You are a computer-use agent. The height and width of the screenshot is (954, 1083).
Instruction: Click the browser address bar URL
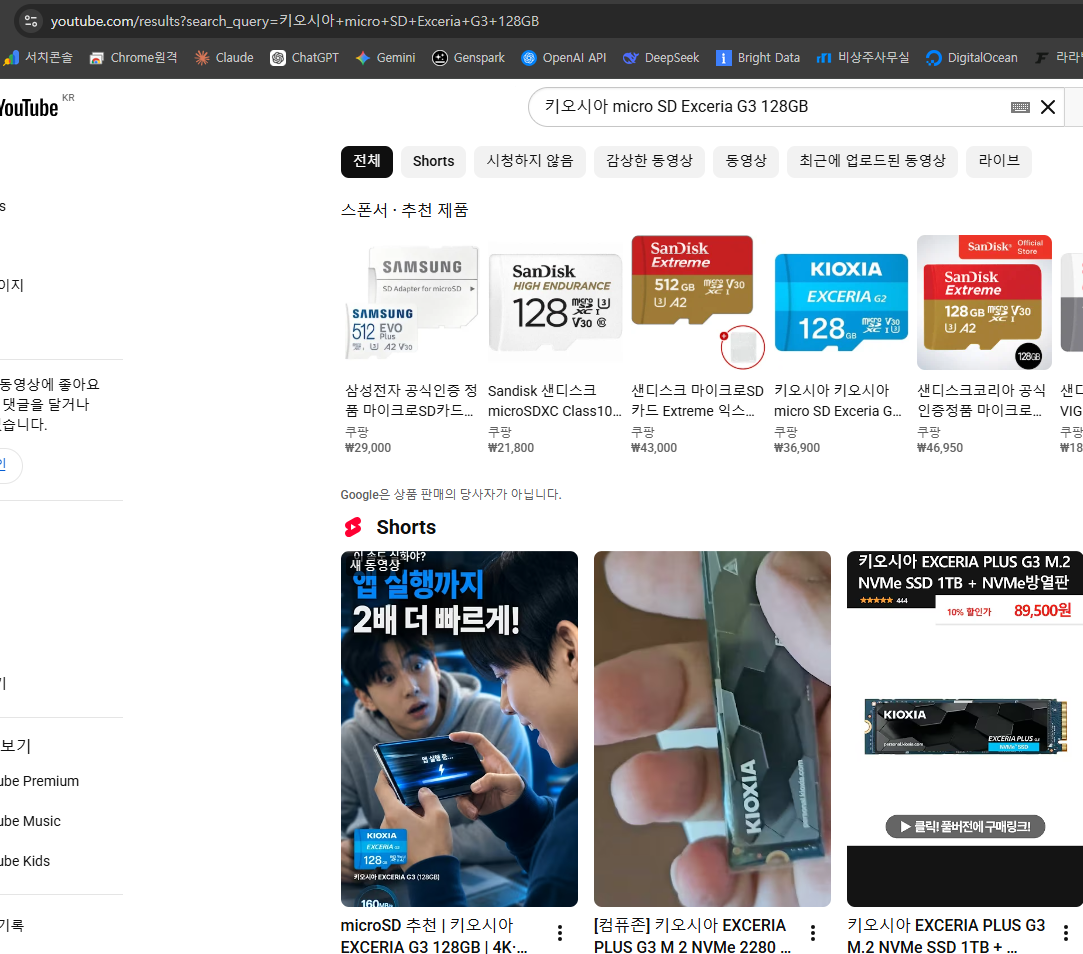(x=295, y=21)
